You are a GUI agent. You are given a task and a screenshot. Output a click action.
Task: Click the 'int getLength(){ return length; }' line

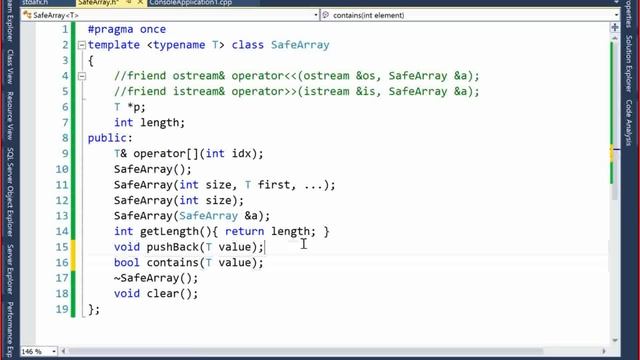222,231
